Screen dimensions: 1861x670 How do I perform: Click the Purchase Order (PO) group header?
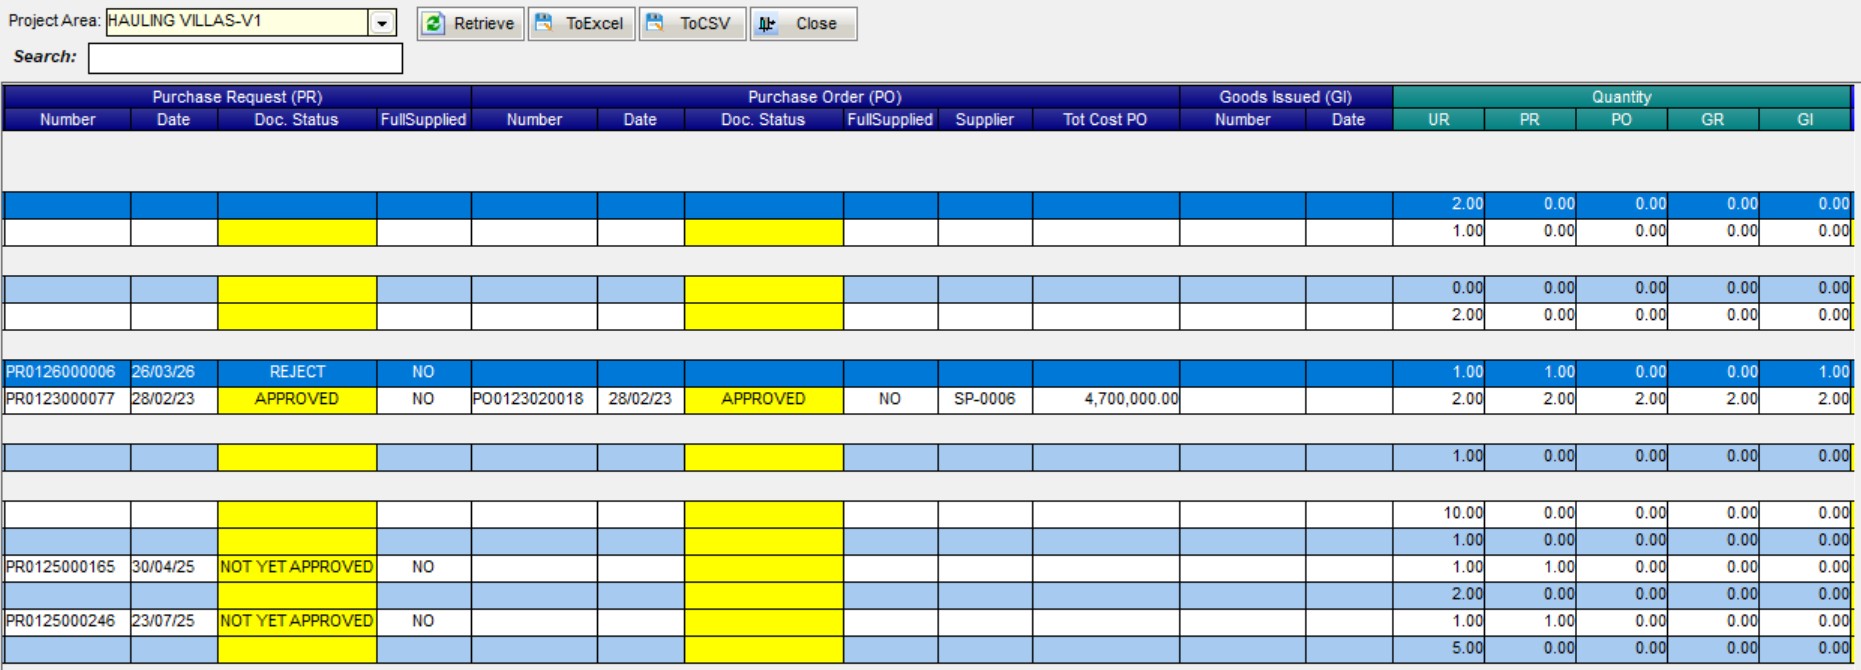[825, 97]
